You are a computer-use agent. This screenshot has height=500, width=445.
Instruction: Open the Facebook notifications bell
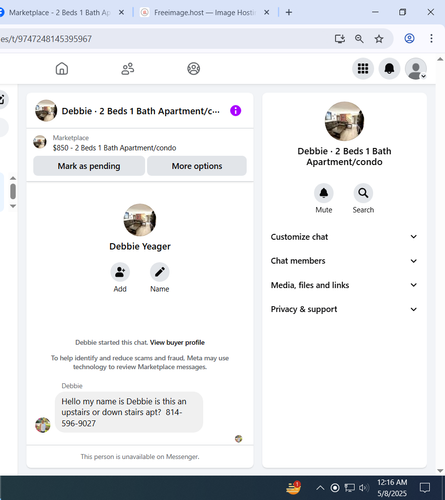(389, 69)
